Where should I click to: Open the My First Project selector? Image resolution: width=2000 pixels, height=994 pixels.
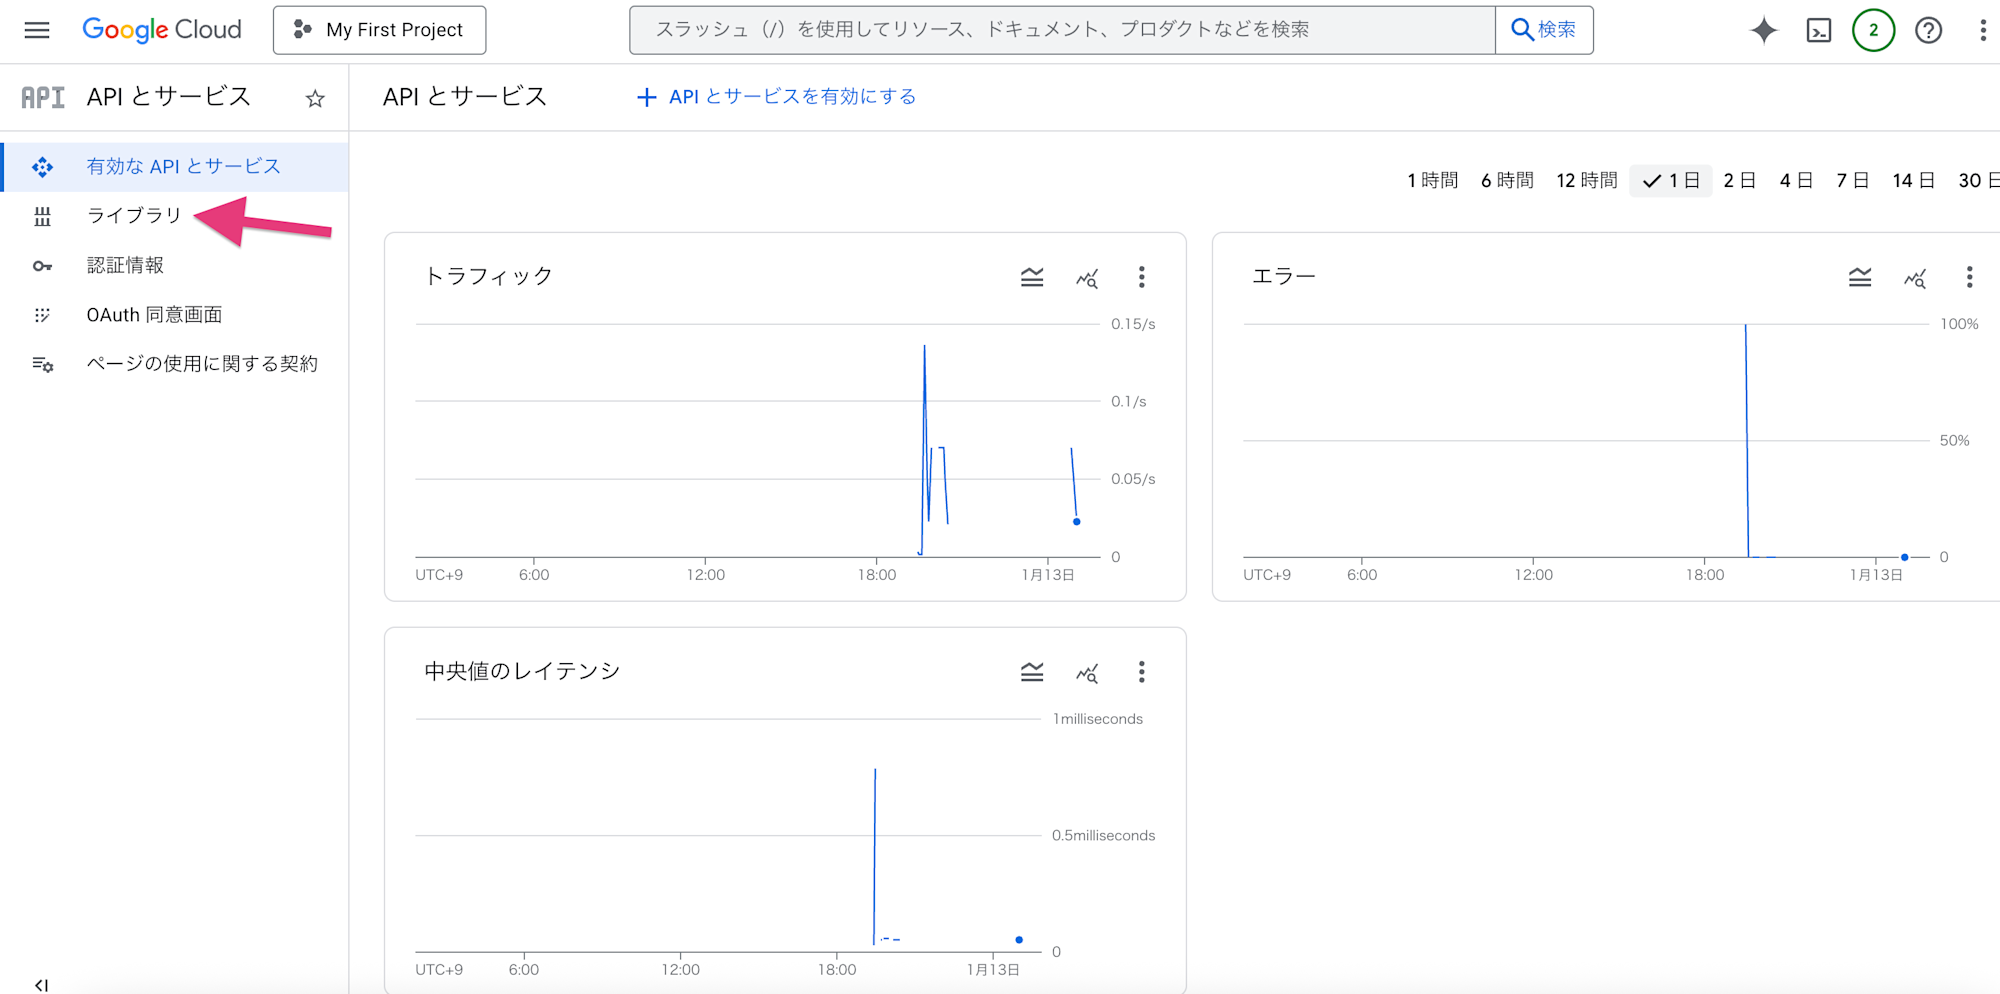[x=379, y=30]
